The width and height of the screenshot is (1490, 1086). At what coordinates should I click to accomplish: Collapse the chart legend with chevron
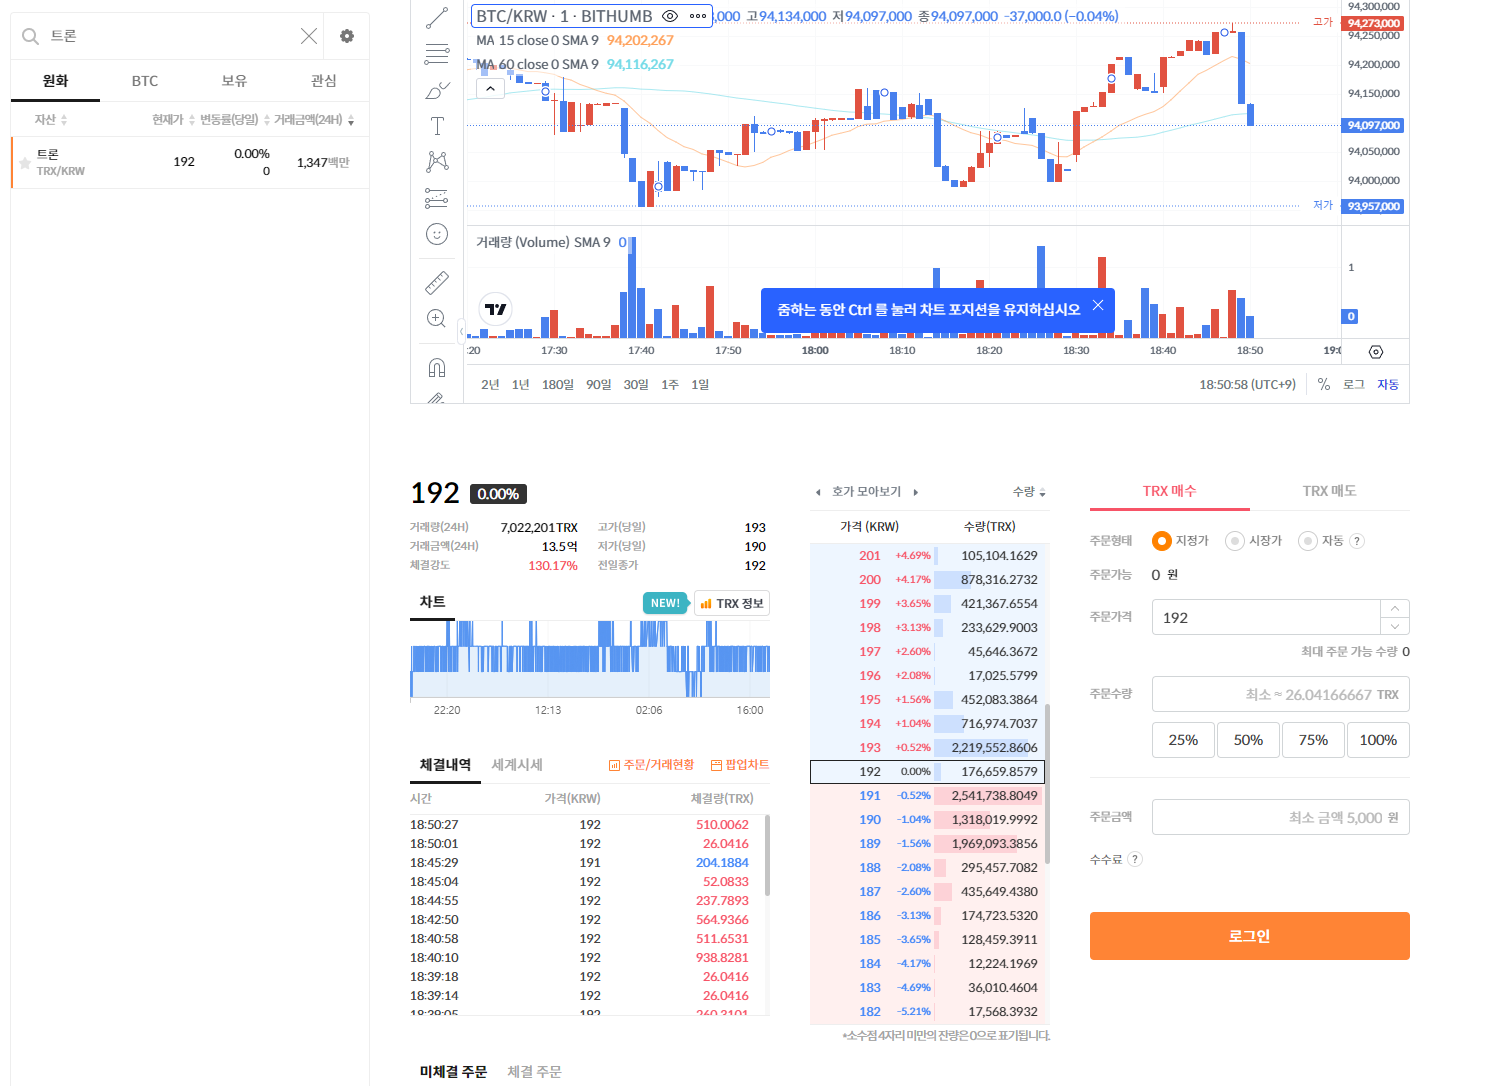(x=490, y=88)
